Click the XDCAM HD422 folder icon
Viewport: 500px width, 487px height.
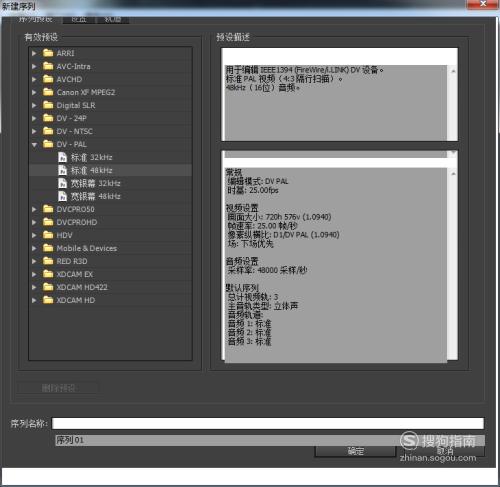click(x=48, y=287)
